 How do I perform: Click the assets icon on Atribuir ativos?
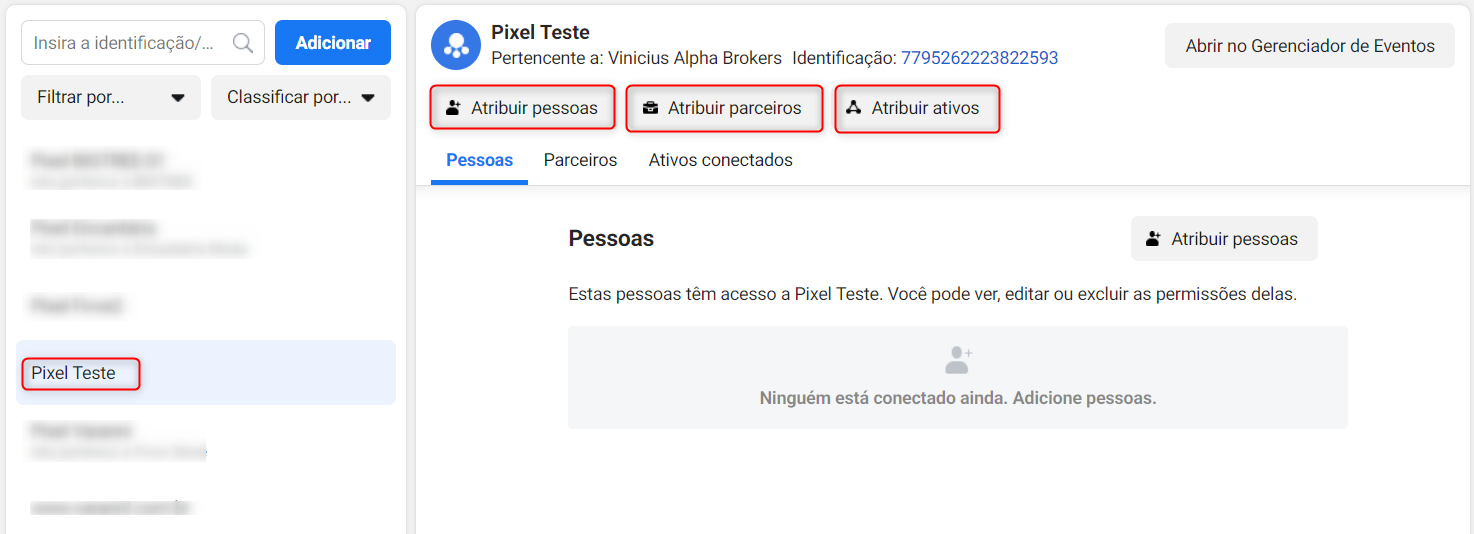click(853, 108)
